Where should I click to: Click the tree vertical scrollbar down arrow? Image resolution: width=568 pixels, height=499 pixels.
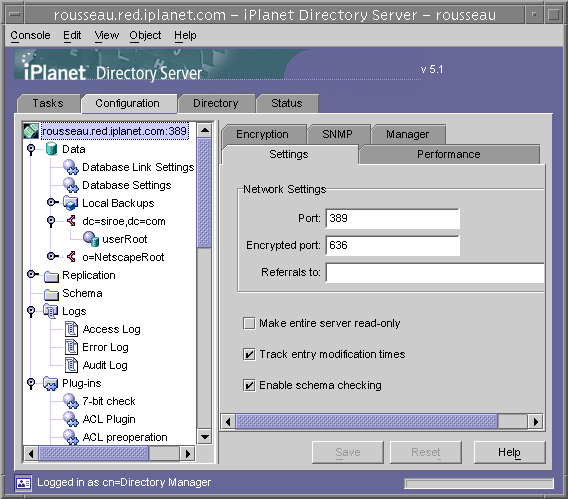[205, 437]
